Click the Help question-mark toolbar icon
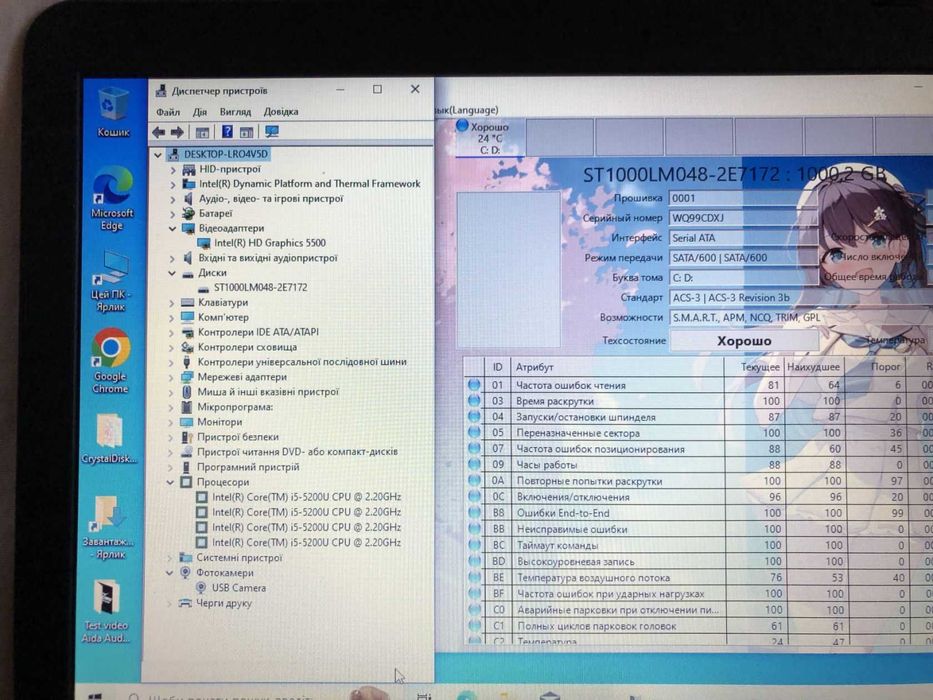The width and height of the screenshot is (933, 700). click(227, 132)
